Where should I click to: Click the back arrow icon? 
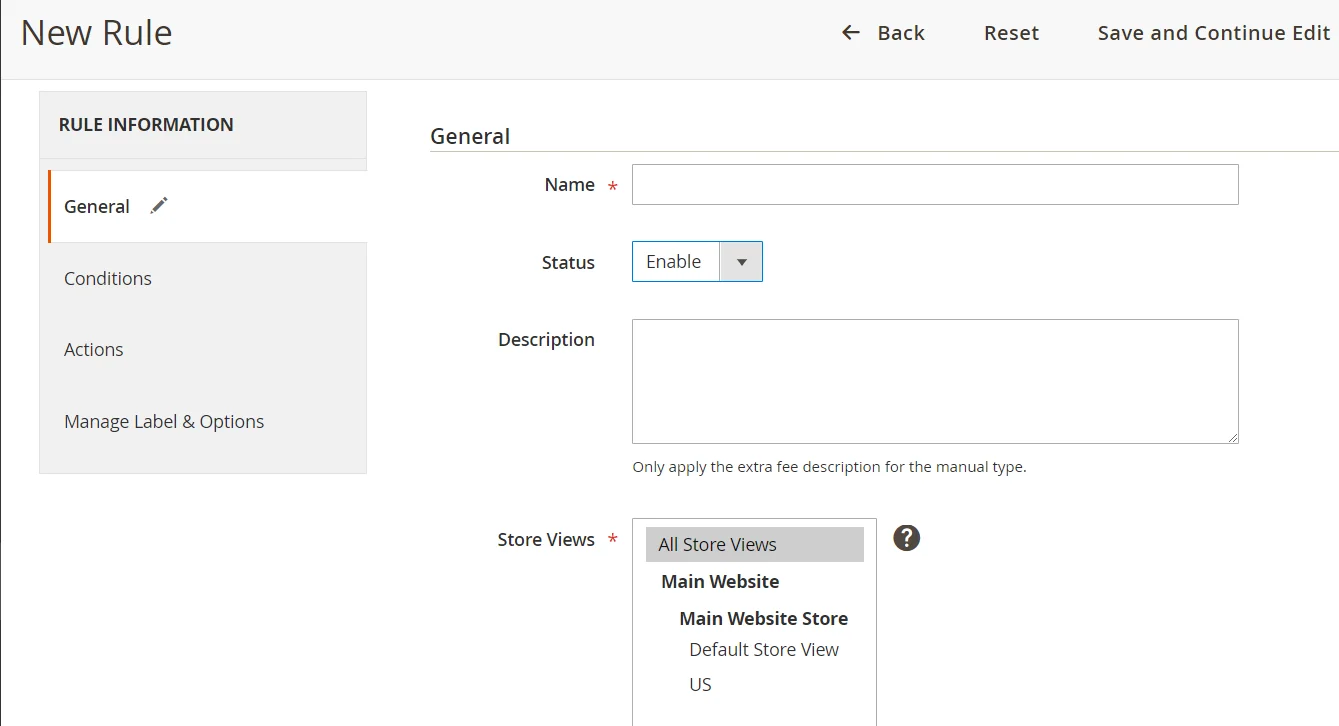tap(850, 33)
